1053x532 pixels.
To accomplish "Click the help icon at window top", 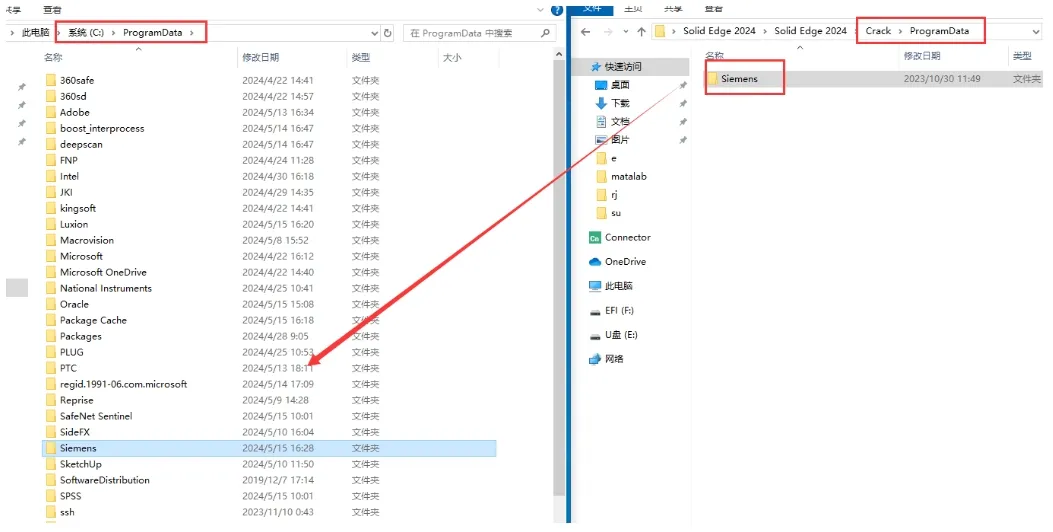I will [x=557, y=10].
